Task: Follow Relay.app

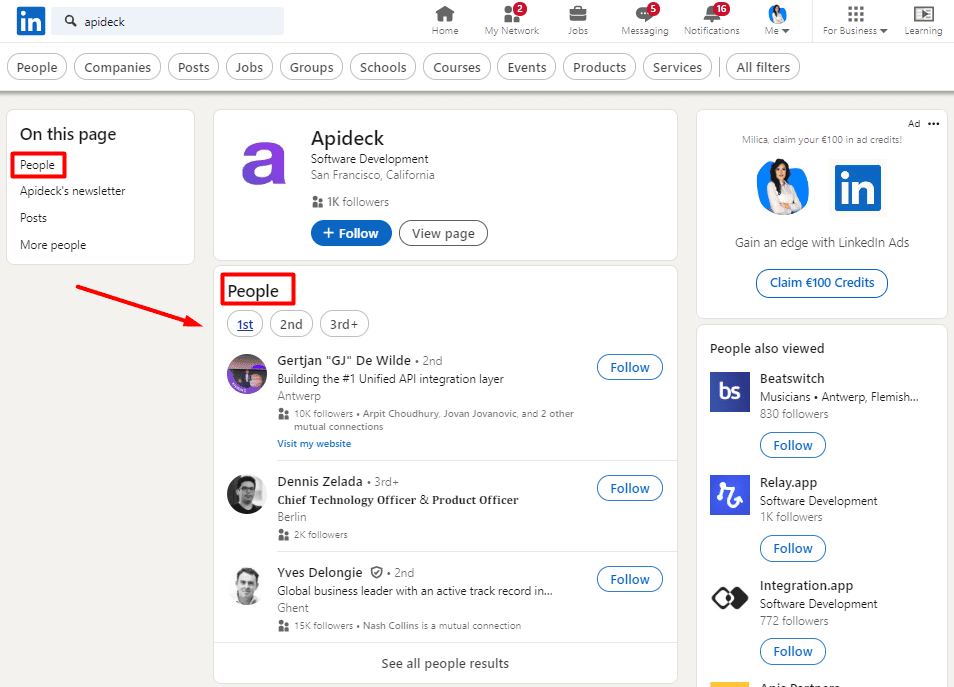Action: pos(793,548)
